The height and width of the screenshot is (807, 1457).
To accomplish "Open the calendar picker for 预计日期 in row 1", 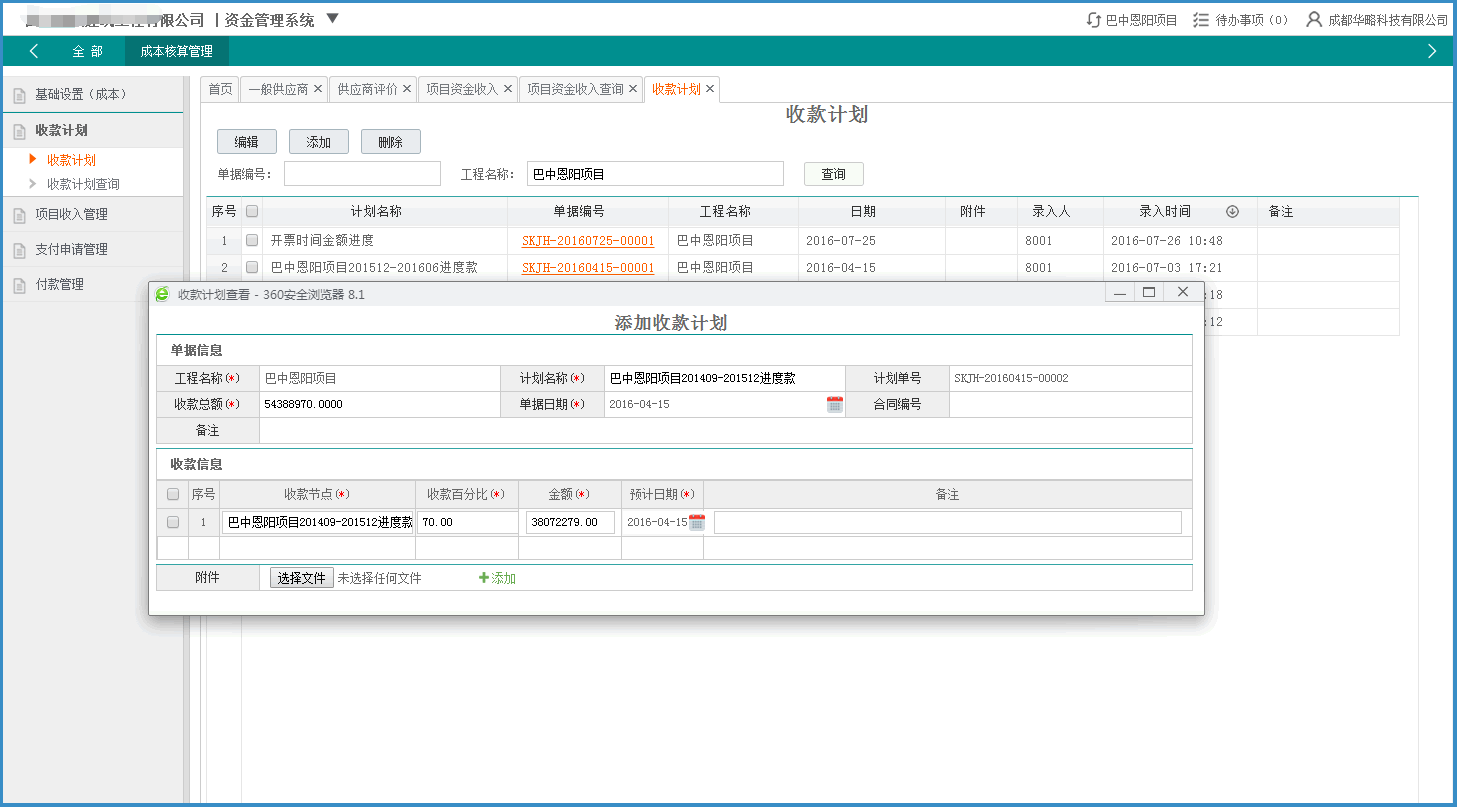I will tap(697, 522).
